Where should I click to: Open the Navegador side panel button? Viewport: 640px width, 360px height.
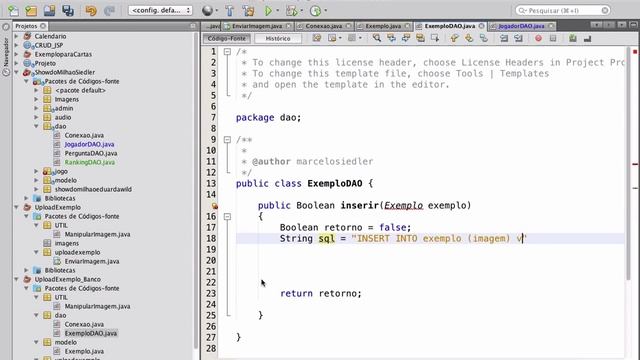[6, 53]
